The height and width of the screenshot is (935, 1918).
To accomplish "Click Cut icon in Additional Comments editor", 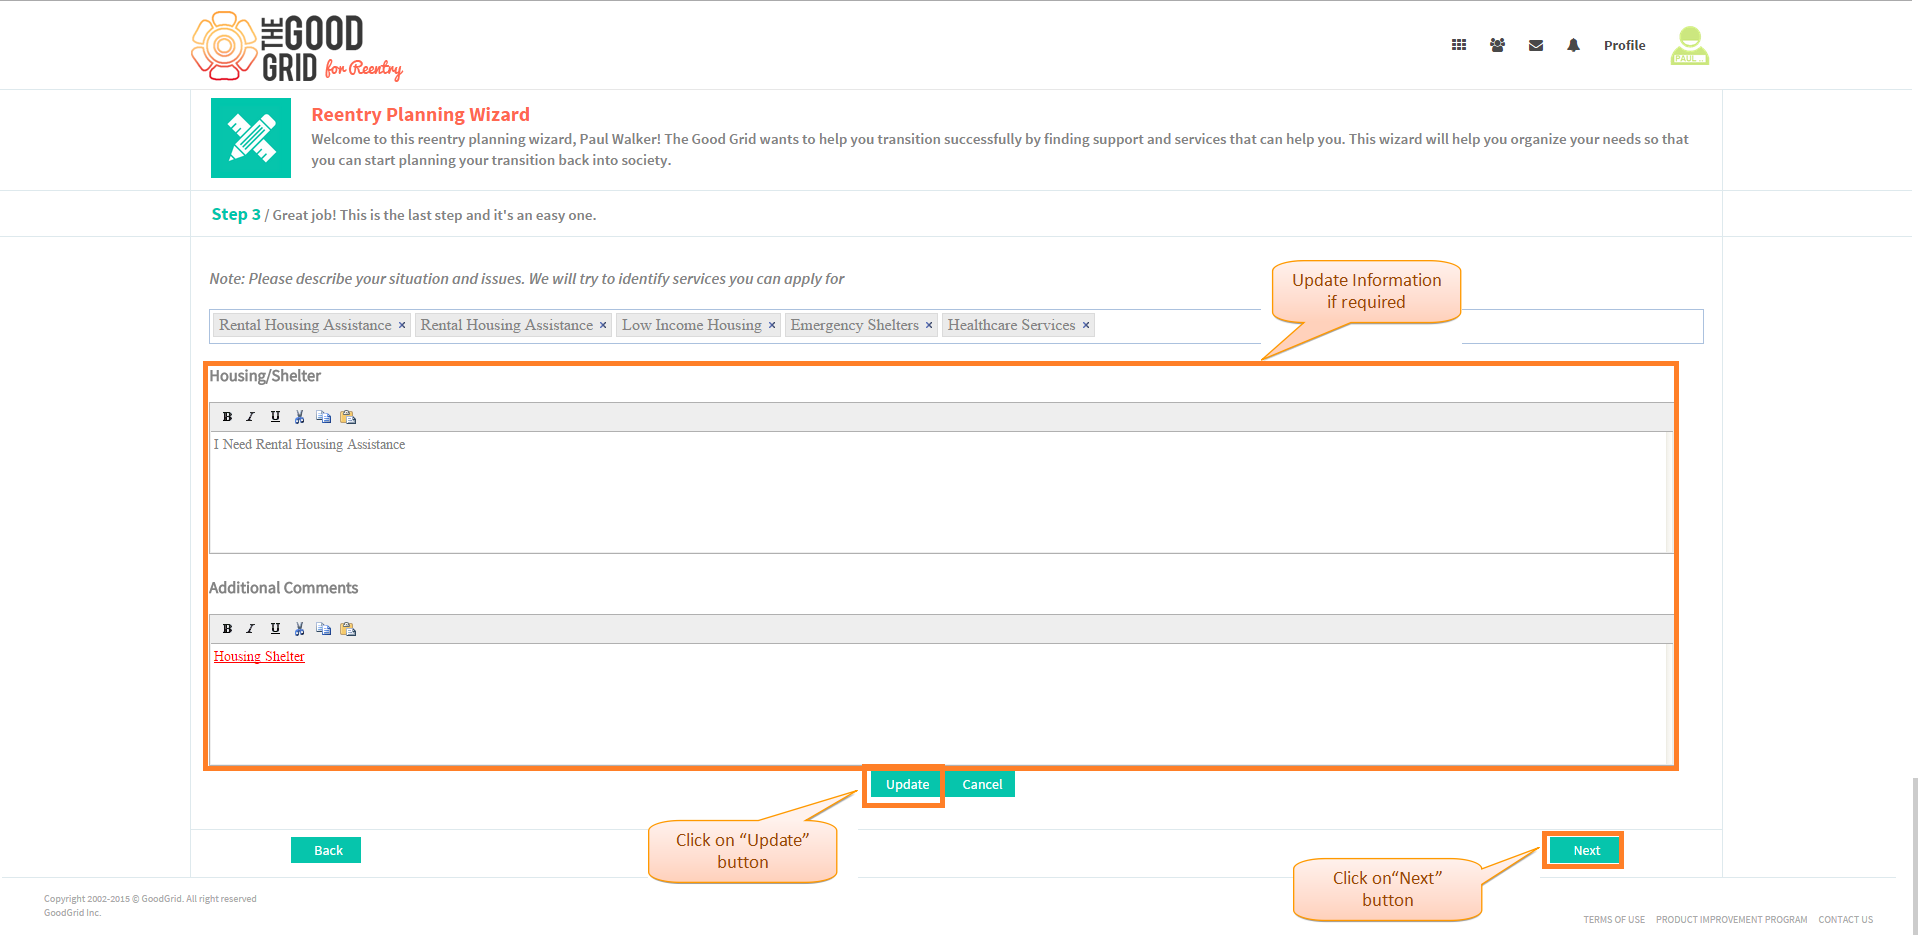I will pos(299,629).
